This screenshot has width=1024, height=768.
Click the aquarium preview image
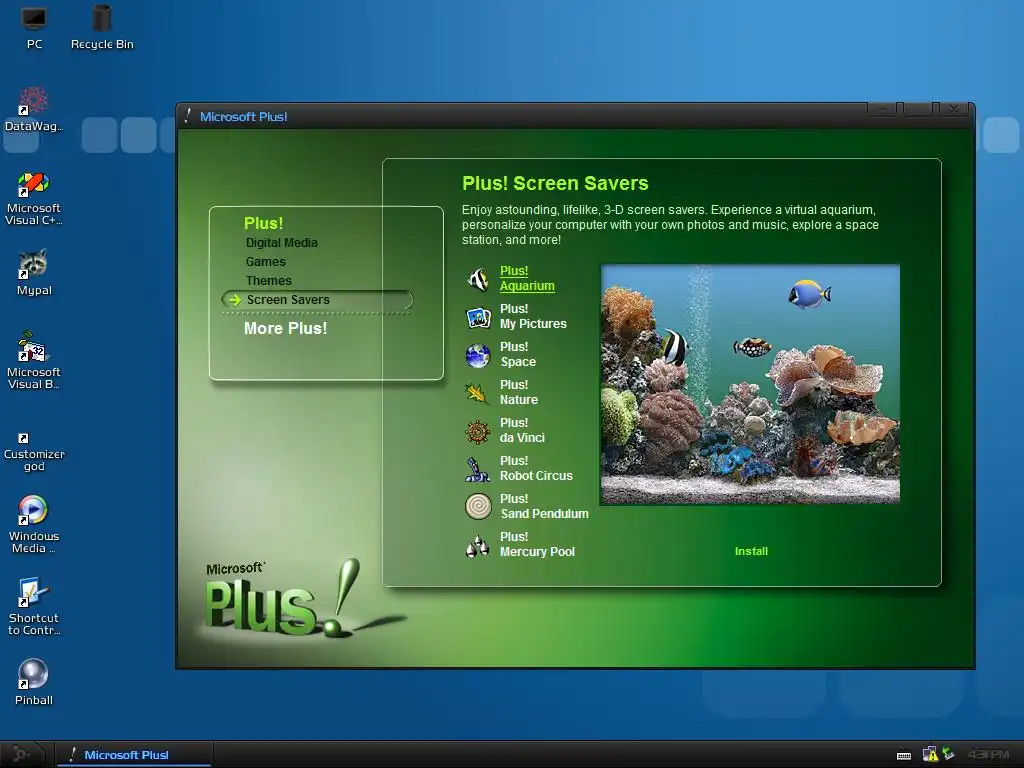coord(750,384)
